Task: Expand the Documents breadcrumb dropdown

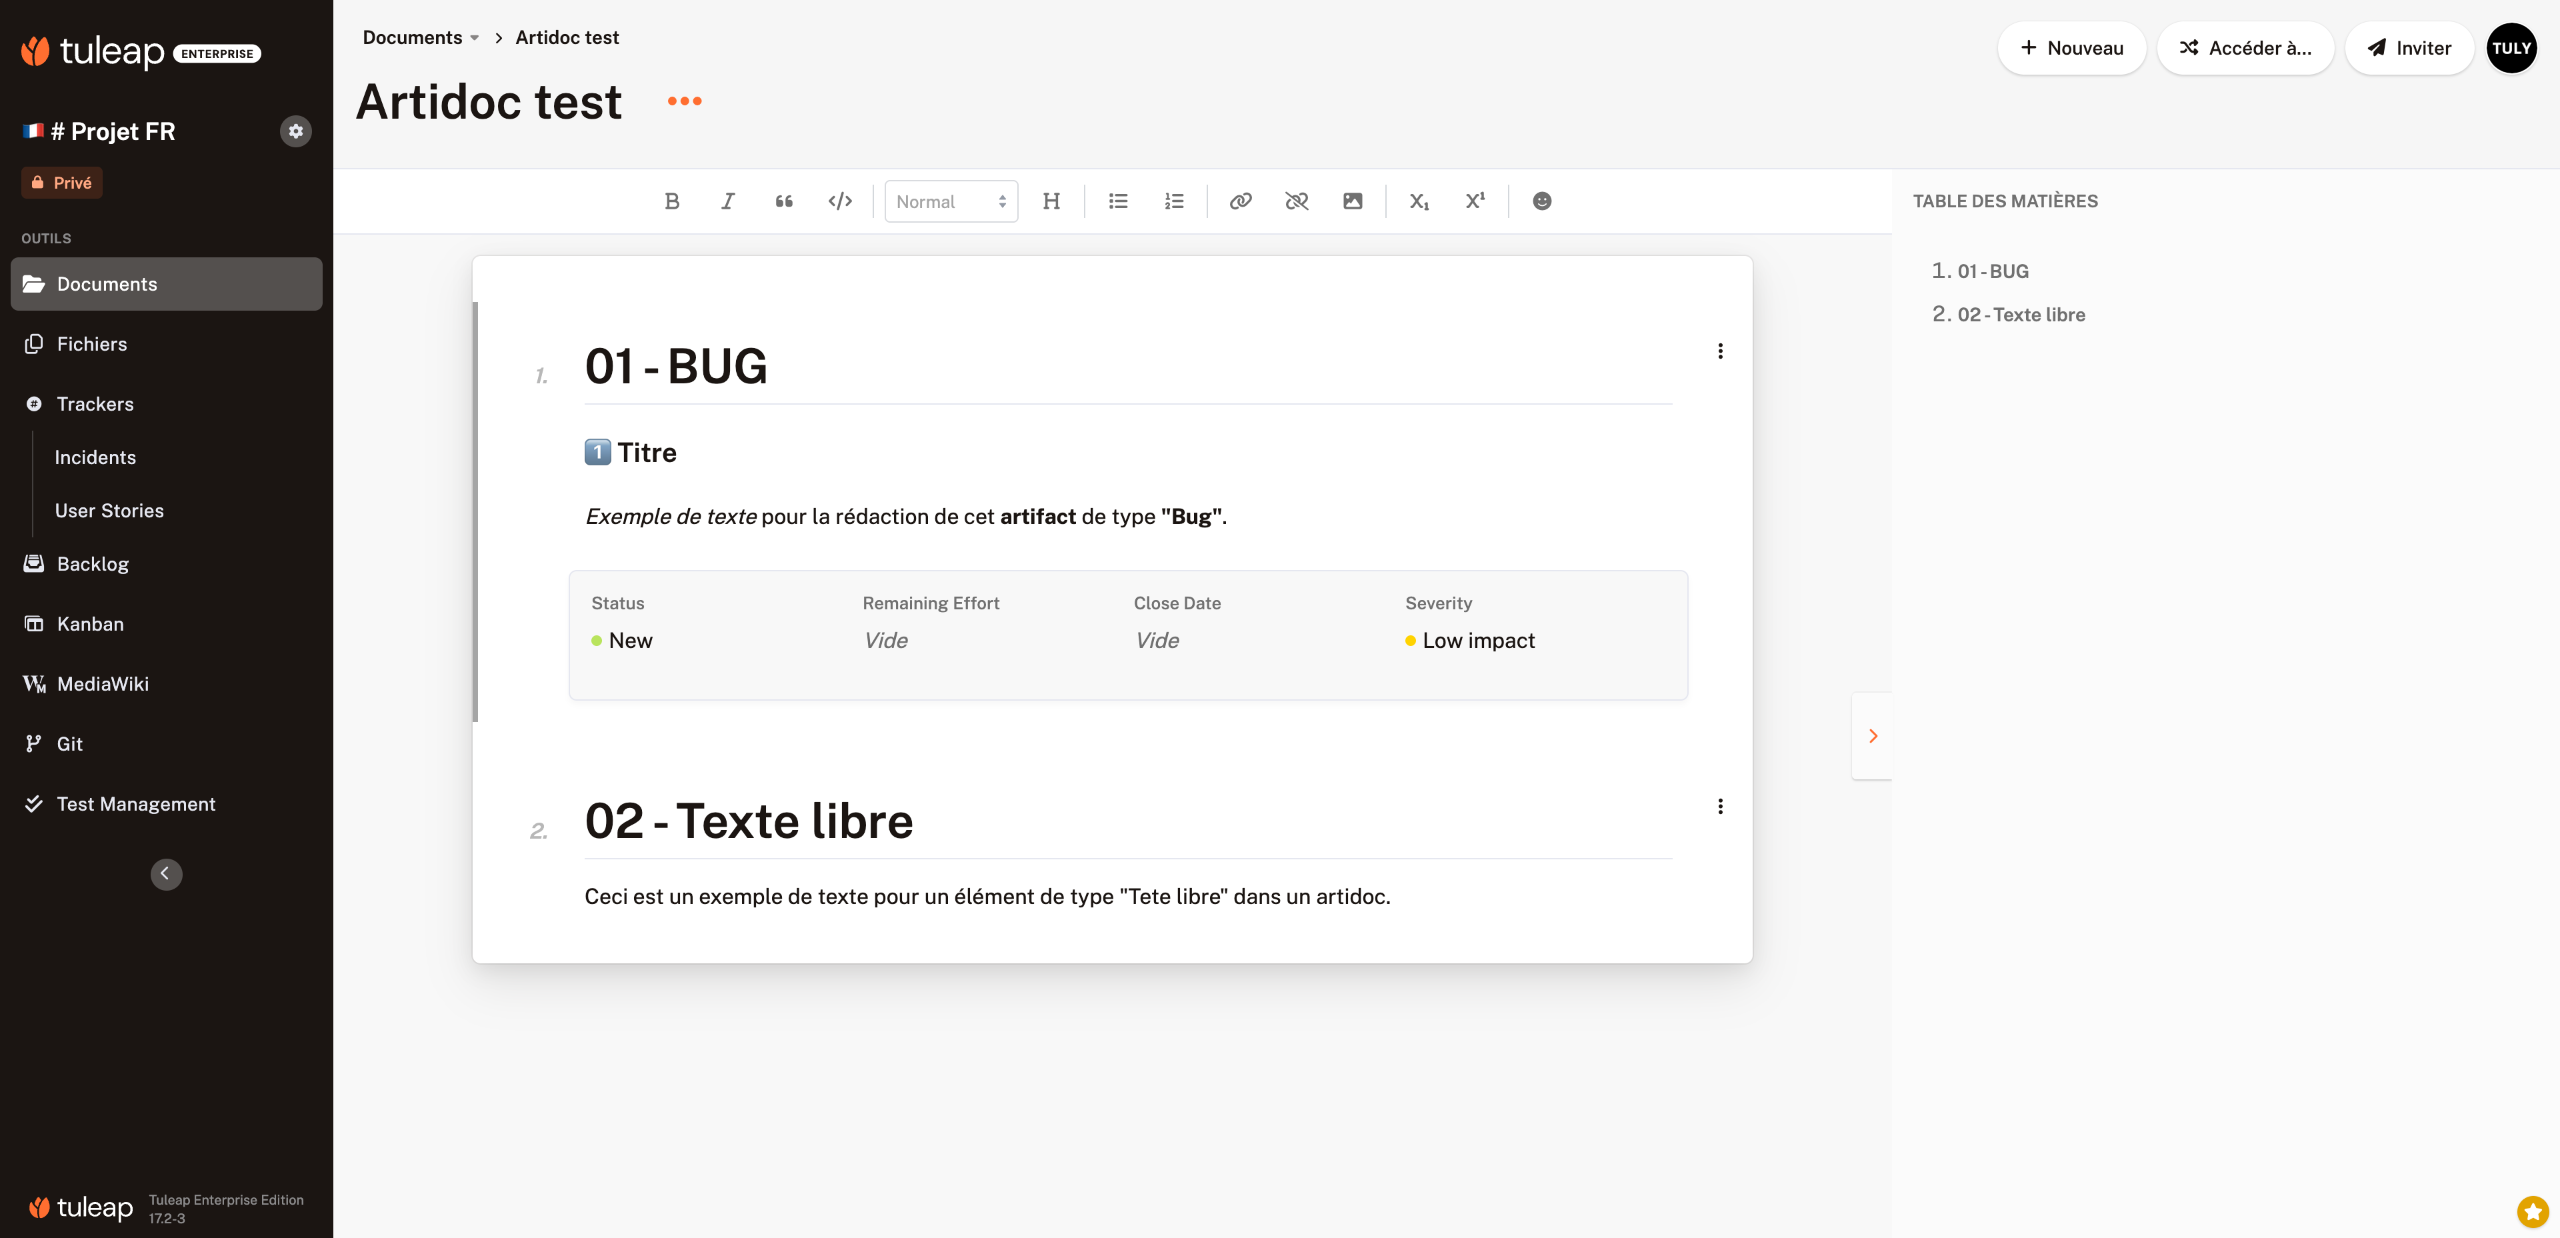Action: coord(474,38)
